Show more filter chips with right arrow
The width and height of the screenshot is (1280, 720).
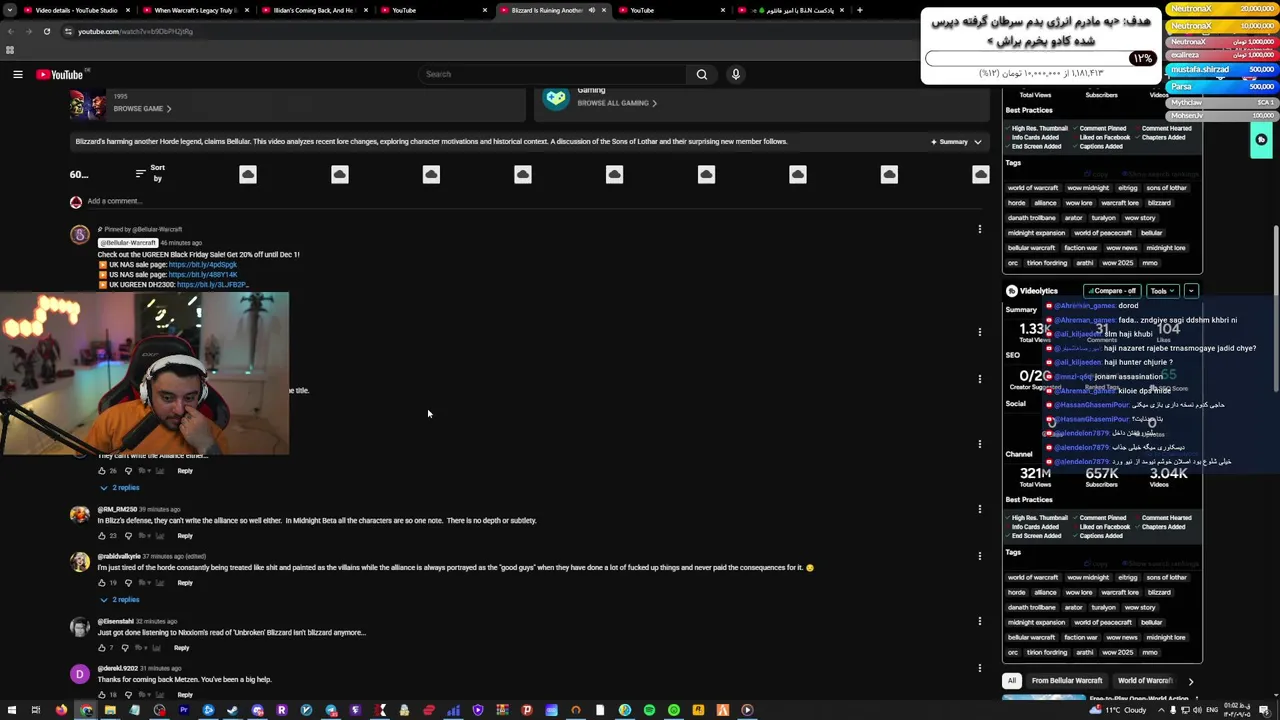tap(1190, 681)
